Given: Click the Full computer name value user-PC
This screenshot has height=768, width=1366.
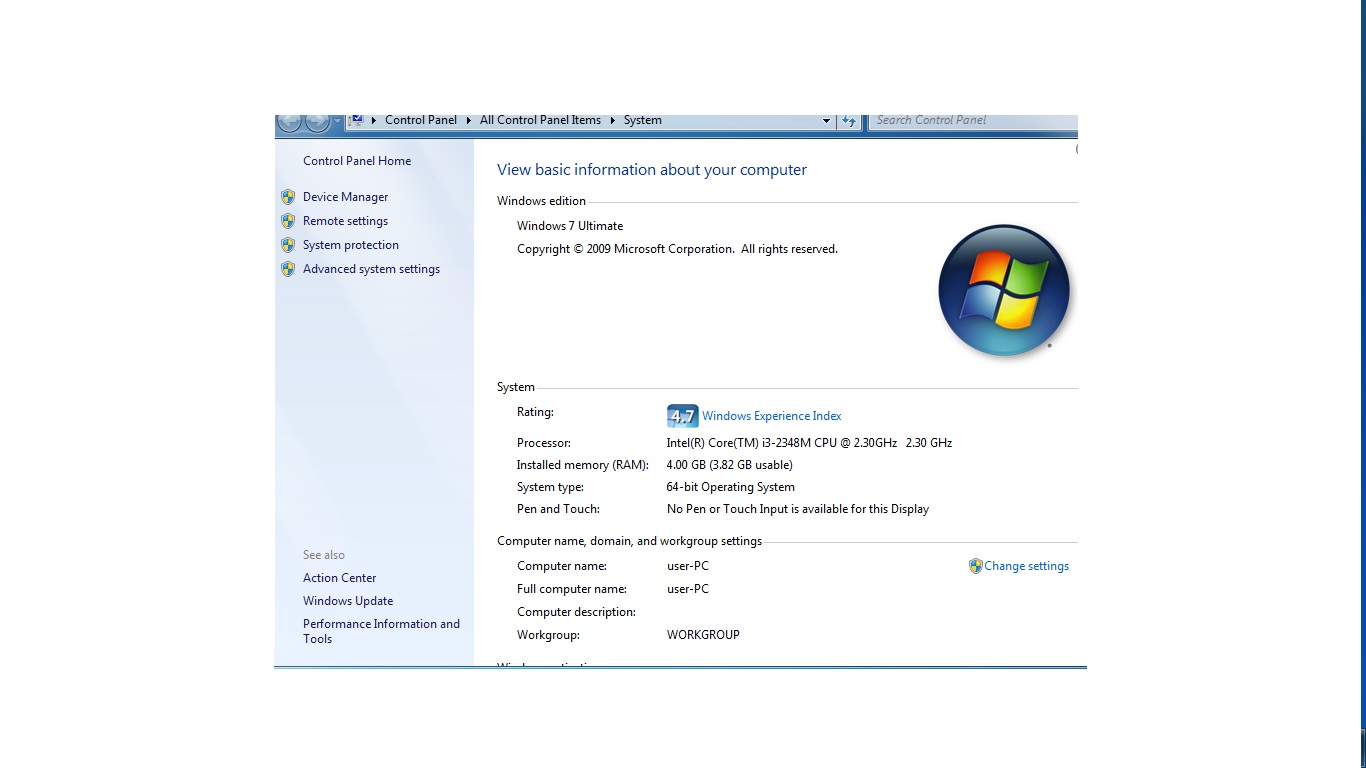Looking at the screenshot, I should pos(688,589).
